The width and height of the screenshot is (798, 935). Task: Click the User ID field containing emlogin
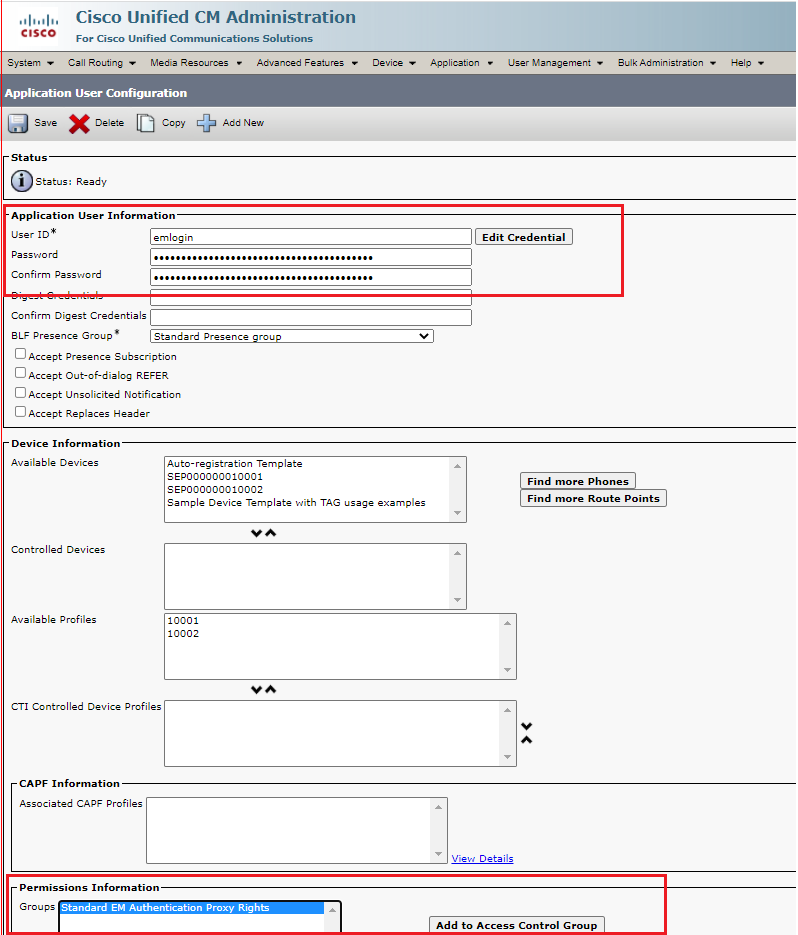[311, 237]
